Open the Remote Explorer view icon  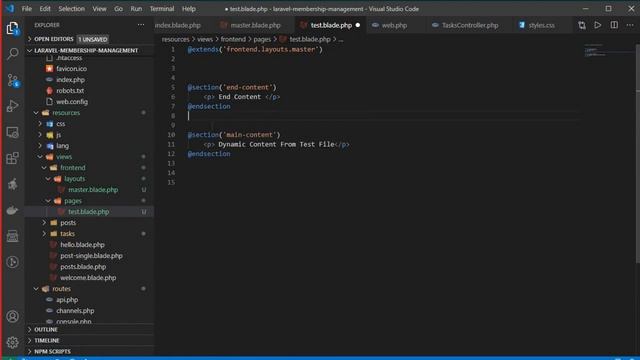pyautogui.click(x=12, y=132)
